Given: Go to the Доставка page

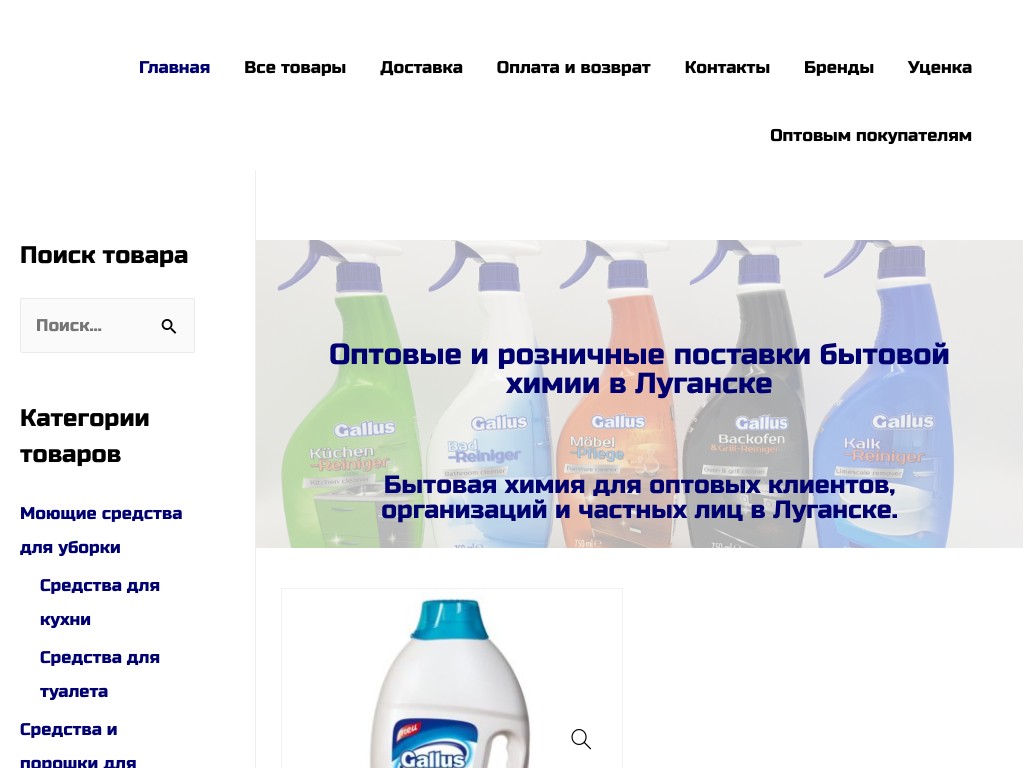Looking at the screenshot, I should (421, 67).
